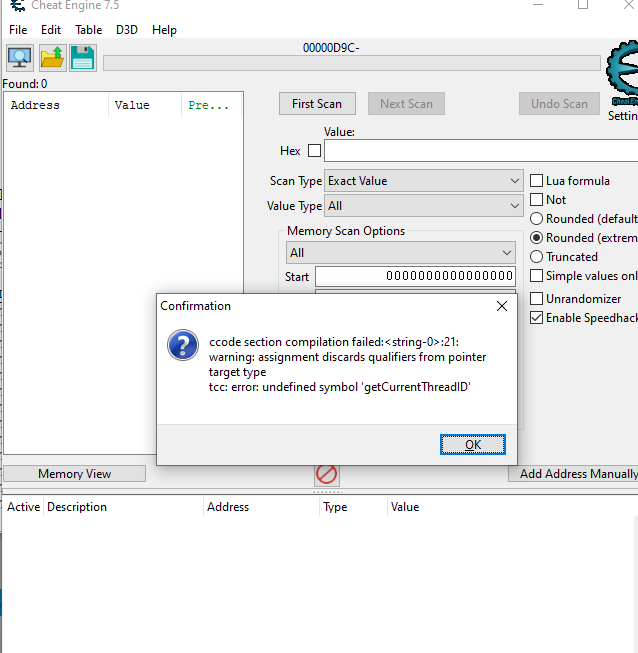Open the File menu
Screen dimensions: 638x653
(x=18, y=30)
